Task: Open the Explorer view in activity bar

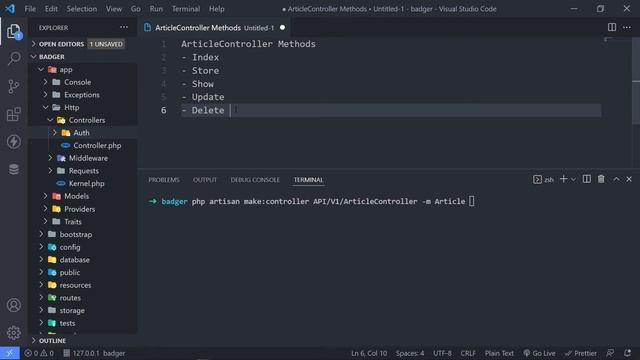Action: coord(14,32)
